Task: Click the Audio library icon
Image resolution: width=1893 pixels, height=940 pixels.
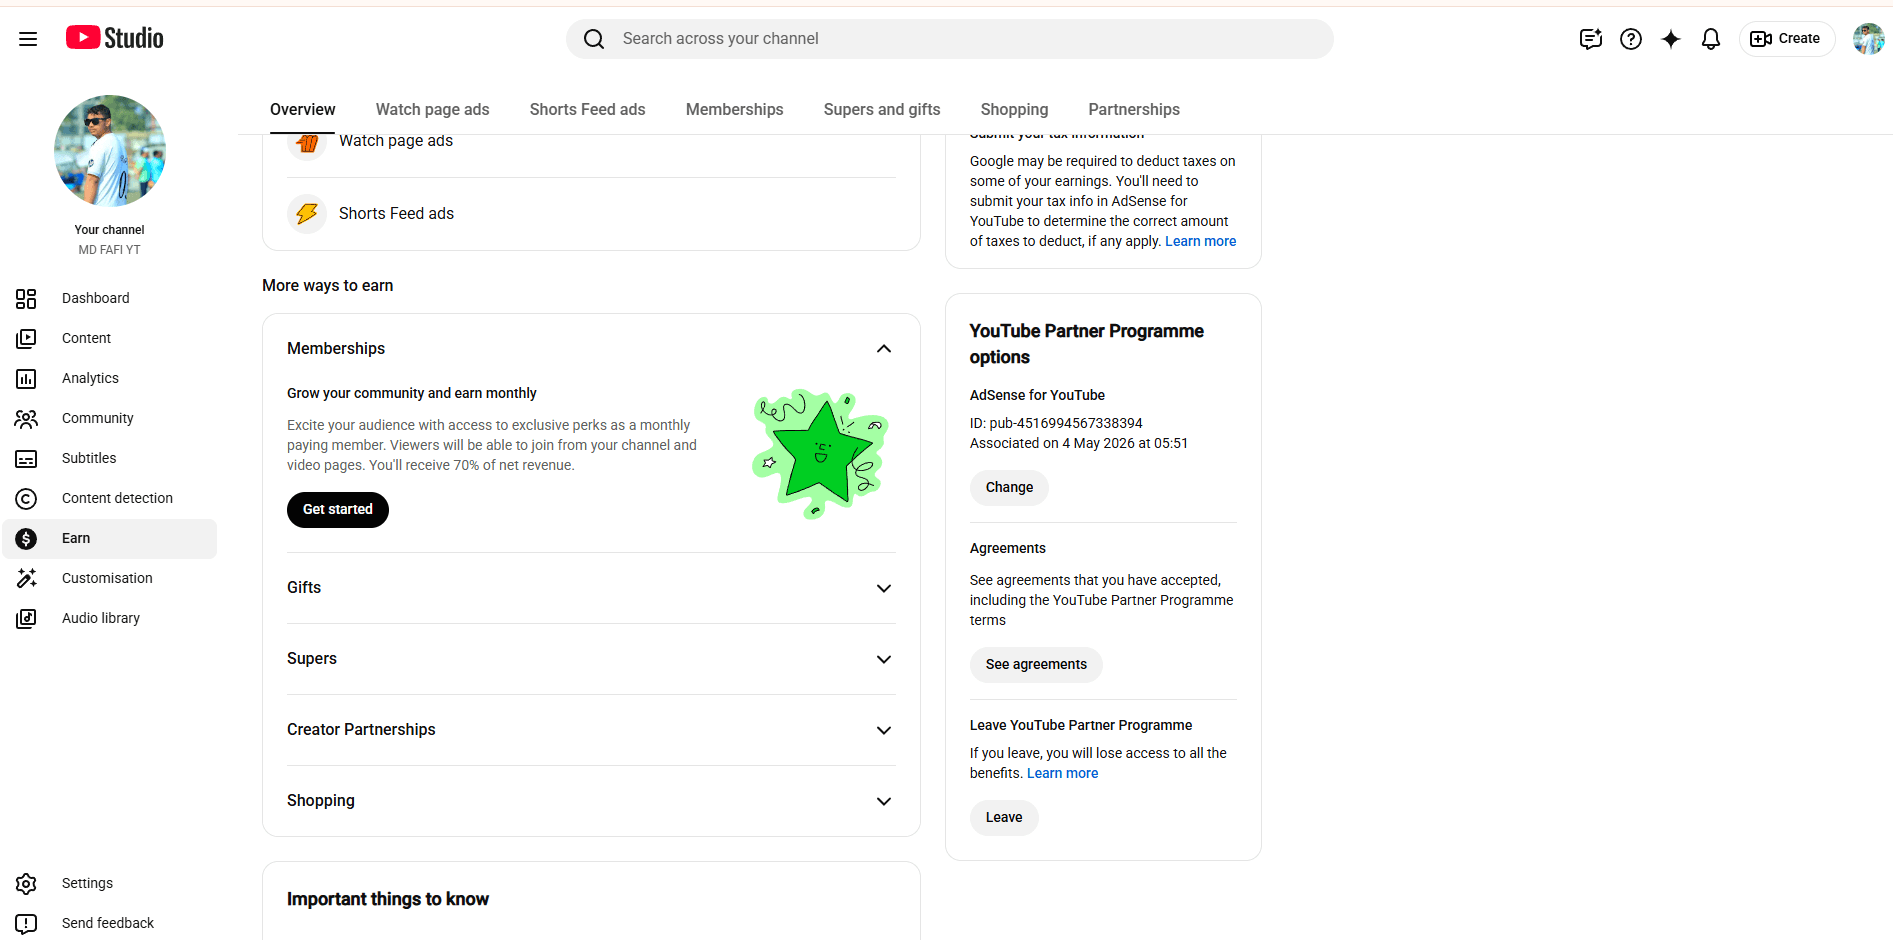Action: coord(26,619)
